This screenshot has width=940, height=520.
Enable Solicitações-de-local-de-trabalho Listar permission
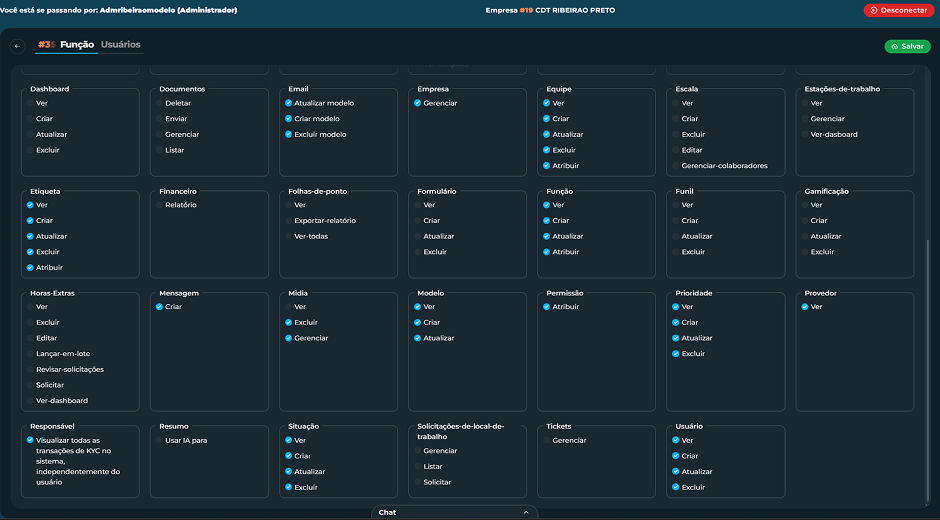pyautogui.click(x=417, y=467)
